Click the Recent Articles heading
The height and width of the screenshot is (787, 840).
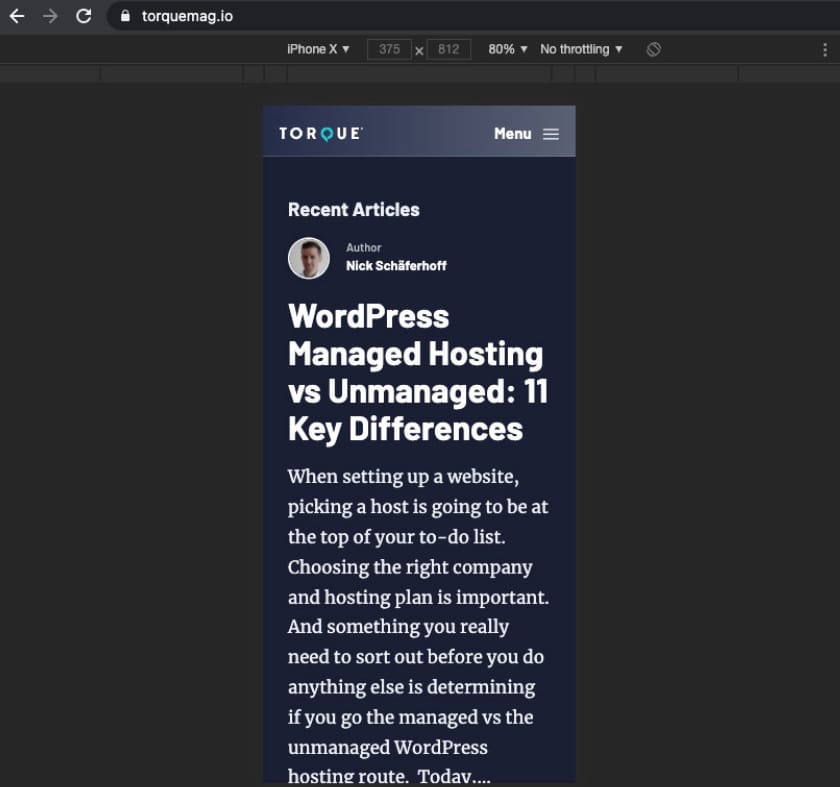[354, 209]
